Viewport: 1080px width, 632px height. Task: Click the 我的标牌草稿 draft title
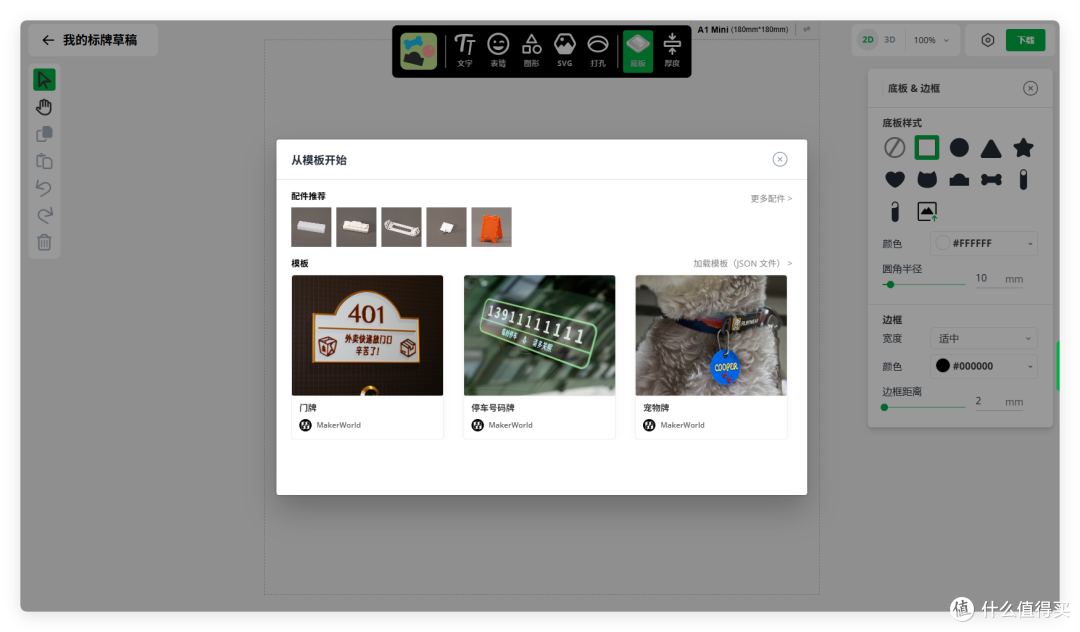tap(100, 40)
